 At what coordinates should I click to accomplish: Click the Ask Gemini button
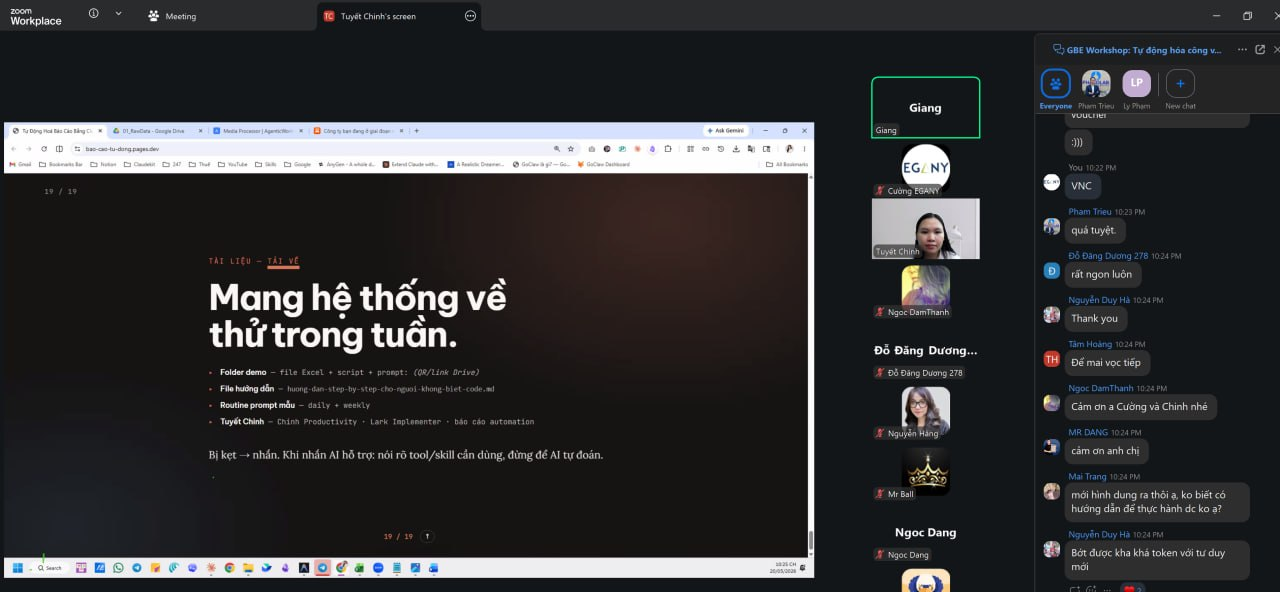(x=725, y=130)
